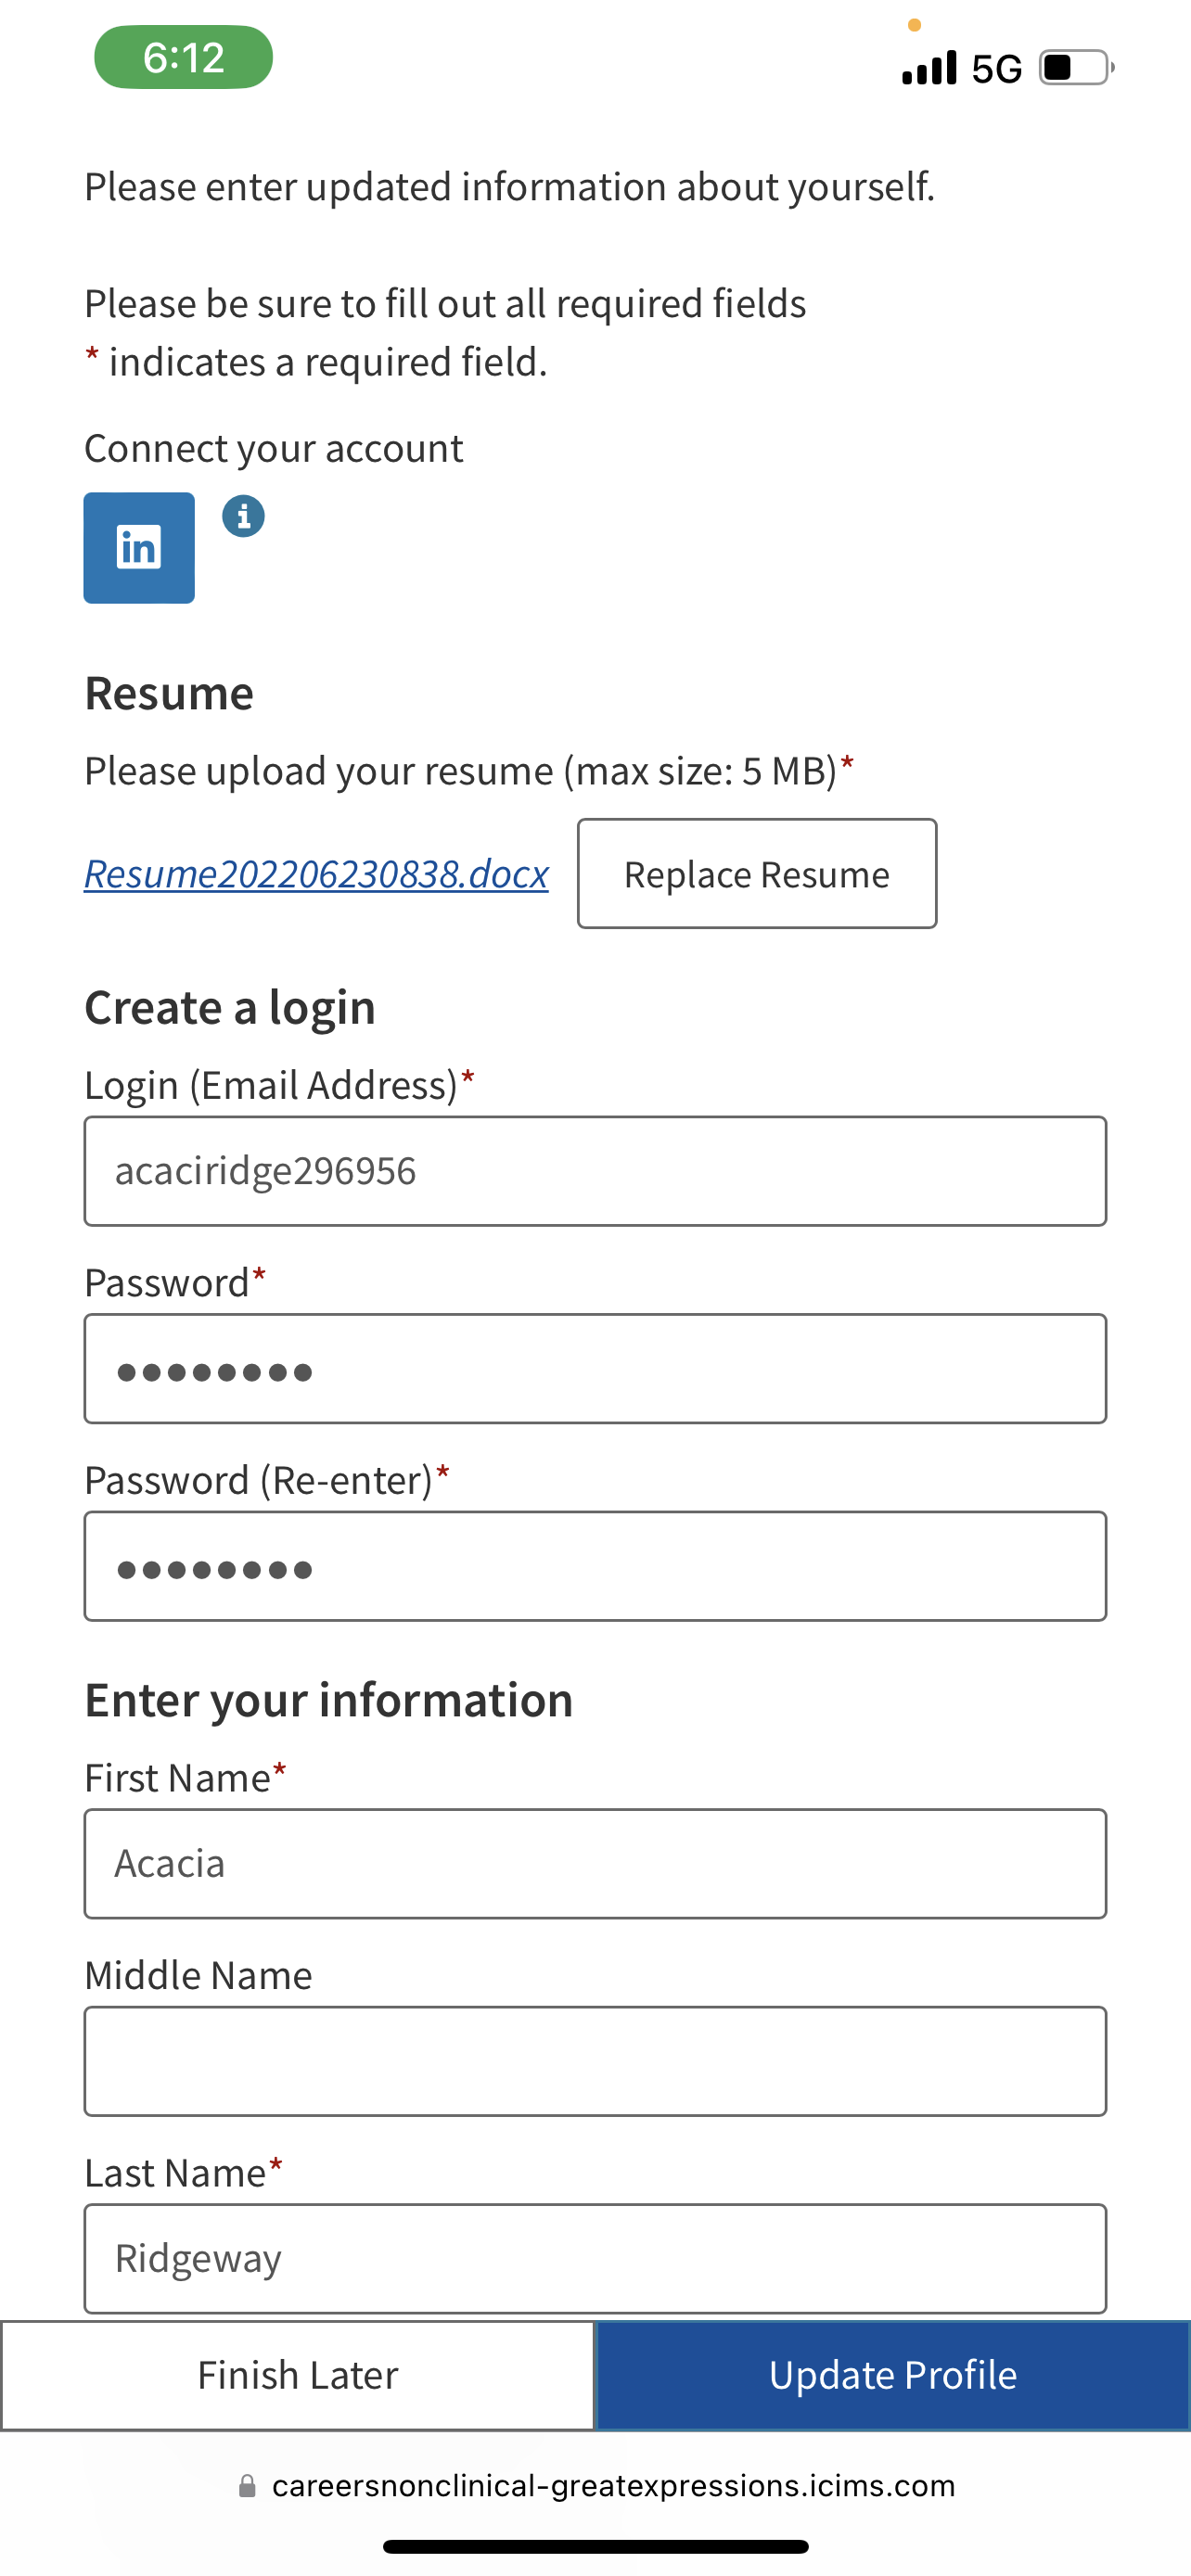Click into the Password field
The height and width of the screenshot is (2576, 1191).
click(x=595, y=1369)
